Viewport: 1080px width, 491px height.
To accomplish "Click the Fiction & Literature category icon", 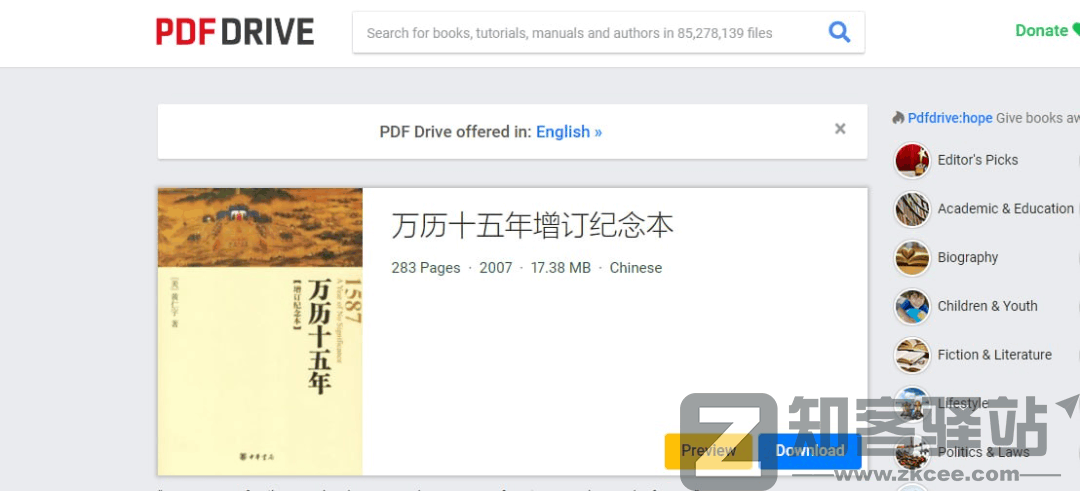I will tap(913, 356).
